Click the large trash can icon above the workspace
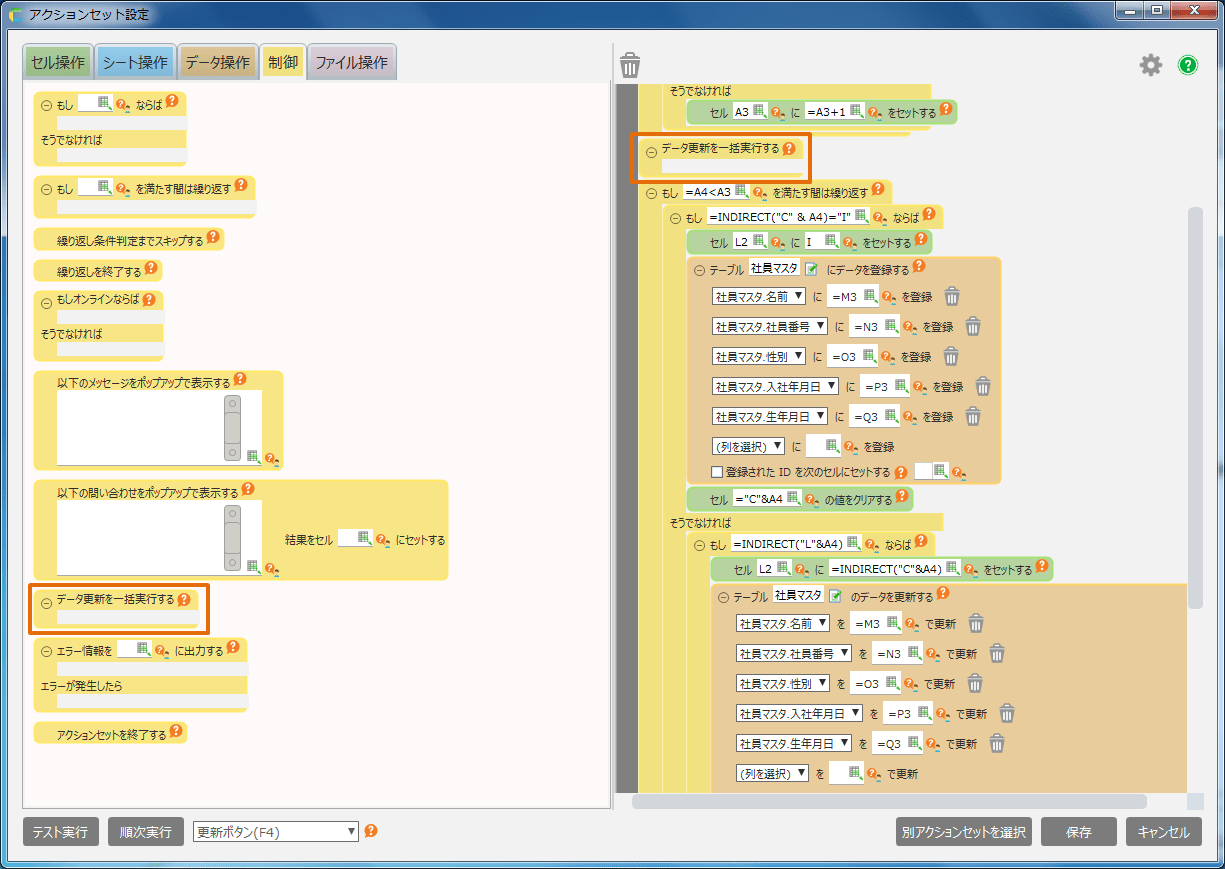 pyautogui.click(x=630, y=66)
